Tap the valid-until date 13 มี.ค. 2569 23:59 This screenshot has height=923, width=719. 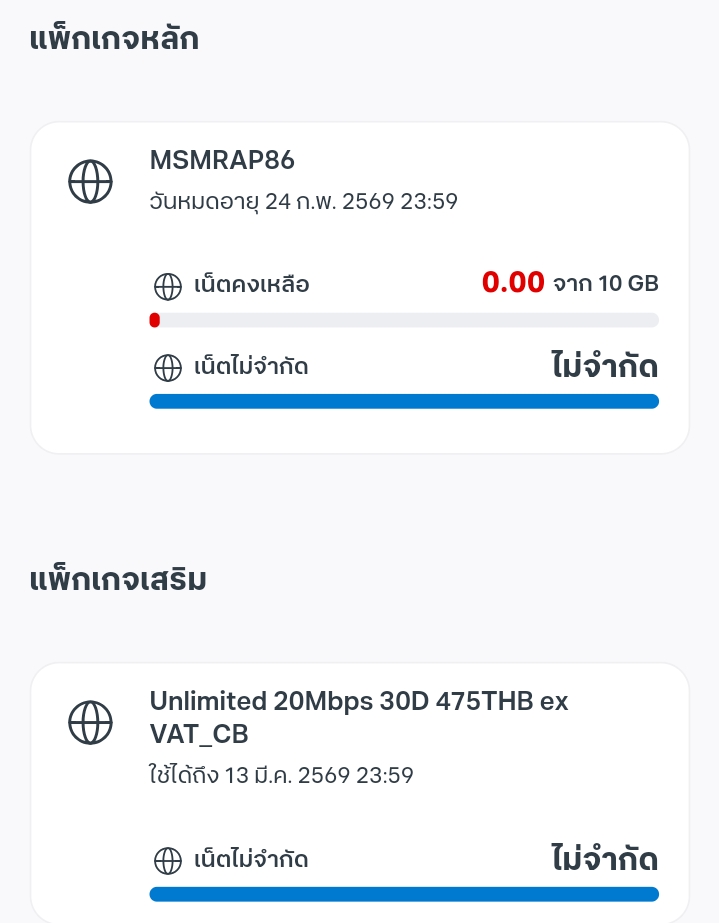(281, 775)
